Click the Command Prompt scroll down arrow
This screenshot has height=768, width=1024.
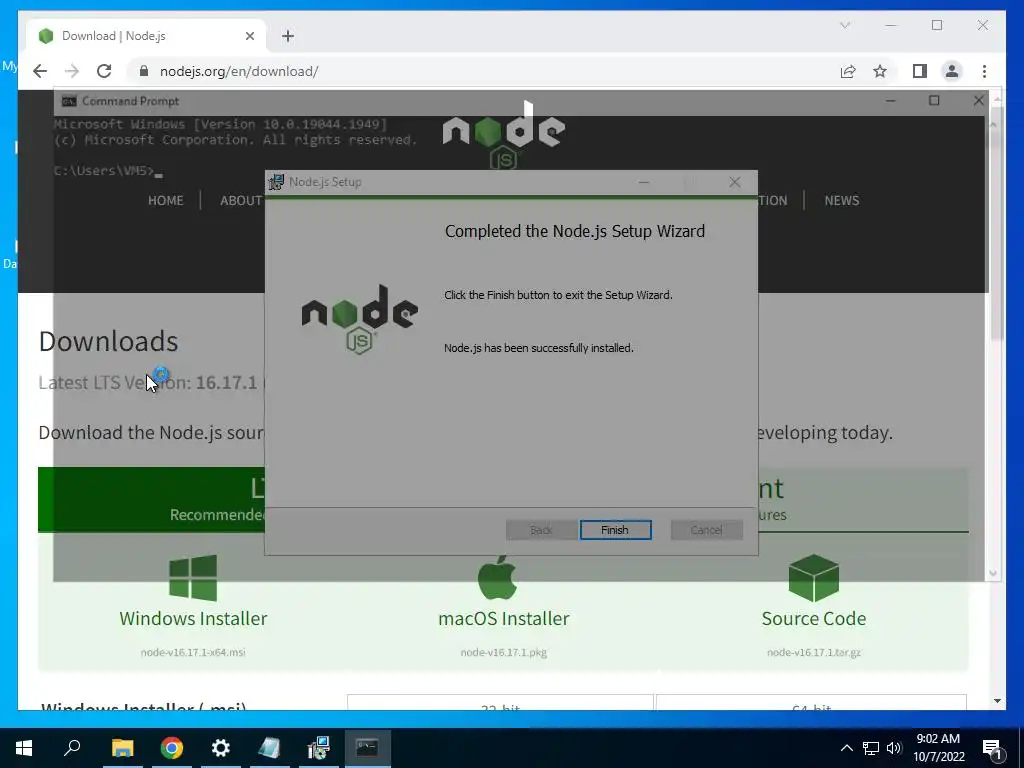(993, 574)
